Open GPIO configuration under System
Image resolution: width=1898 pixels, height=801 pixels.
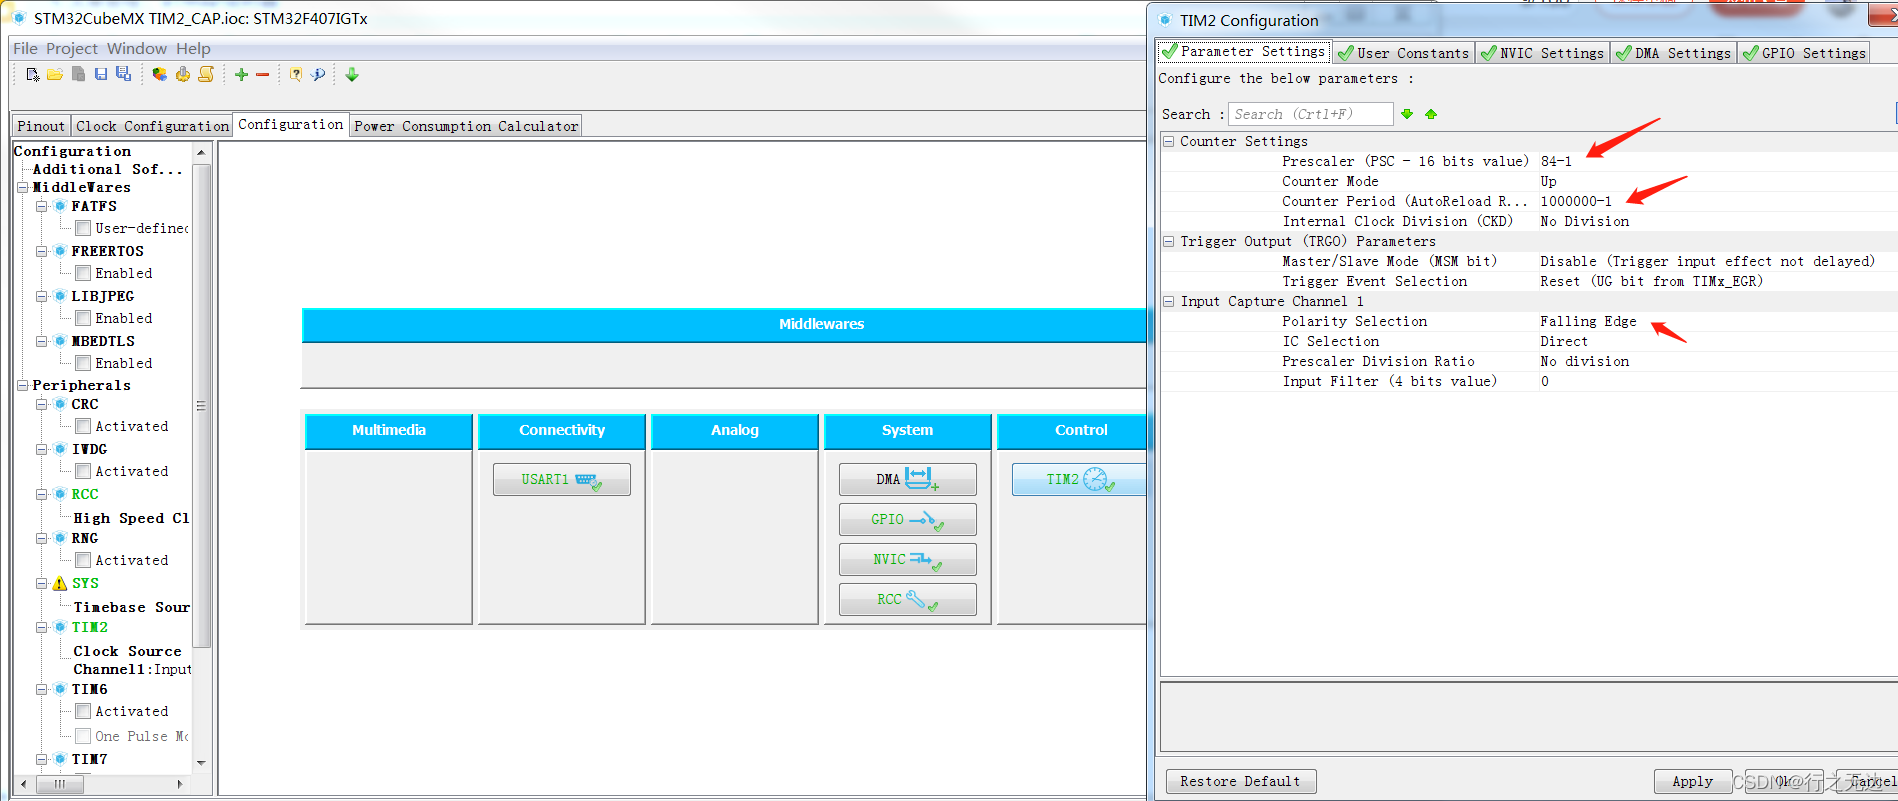point(907,520)
